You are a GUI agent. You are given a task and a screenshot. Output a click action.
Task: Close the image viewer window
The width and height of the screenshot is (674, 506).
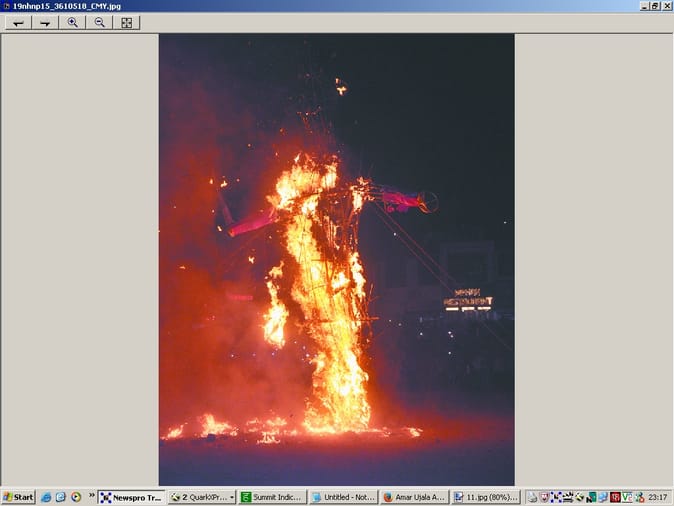click(x=666, y=6)
